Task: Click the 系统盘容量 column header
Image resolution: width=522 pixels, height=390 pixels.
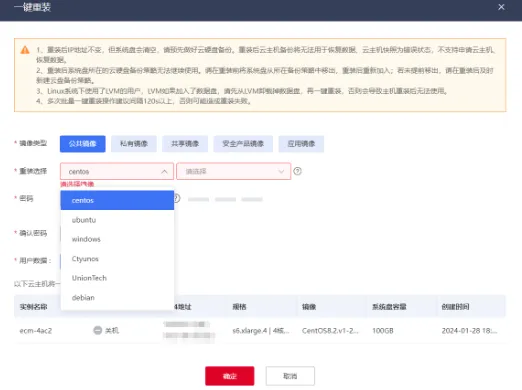Action: pyautogui.click(x=389, y=307)
